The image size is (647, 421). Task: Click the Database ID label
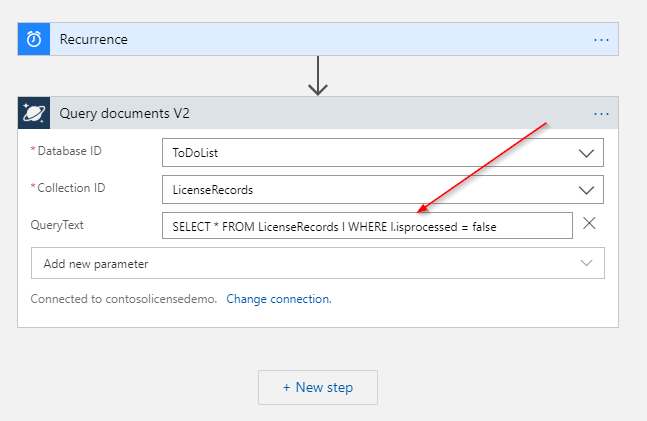click(x=71, y=151)
